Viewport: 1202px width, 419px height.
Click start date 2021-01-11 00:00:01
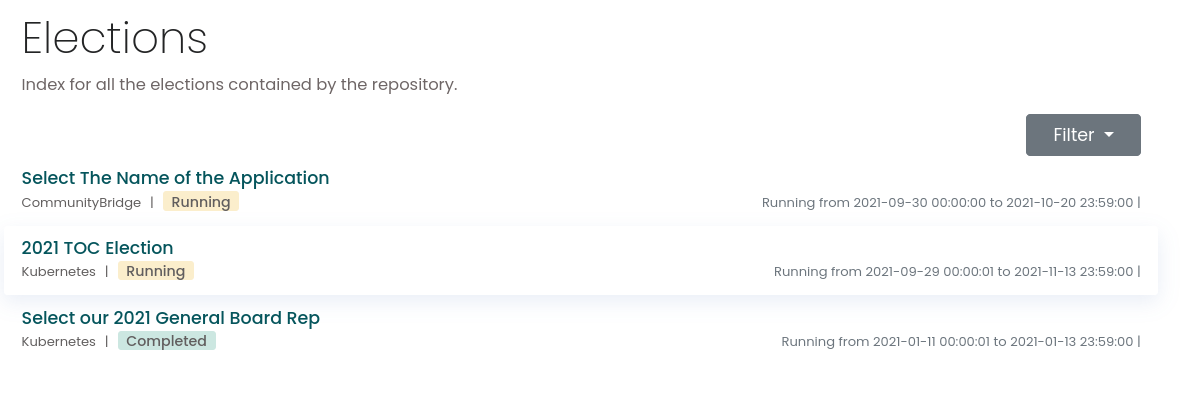pos(931,341)
